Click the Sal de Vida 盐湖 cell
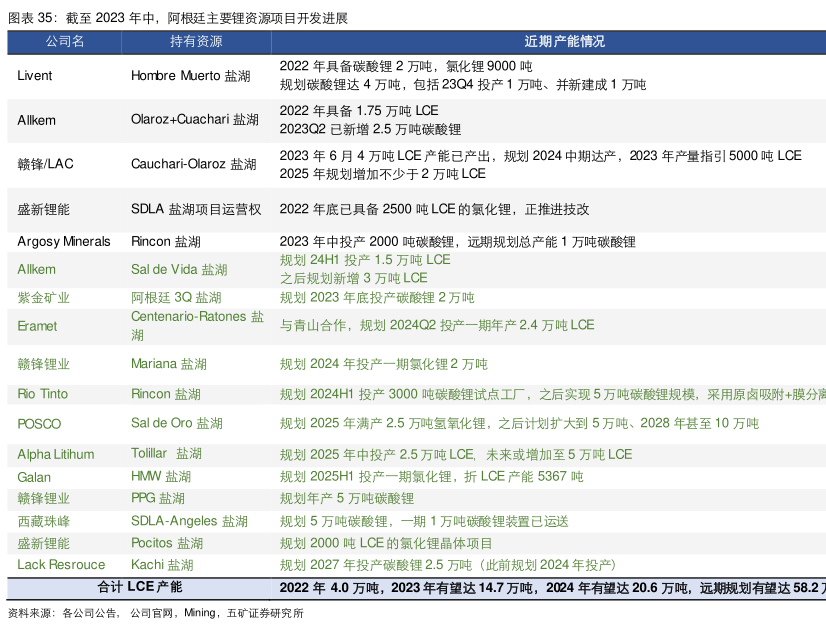The image size is (826, 625). [x=179, y=270]
